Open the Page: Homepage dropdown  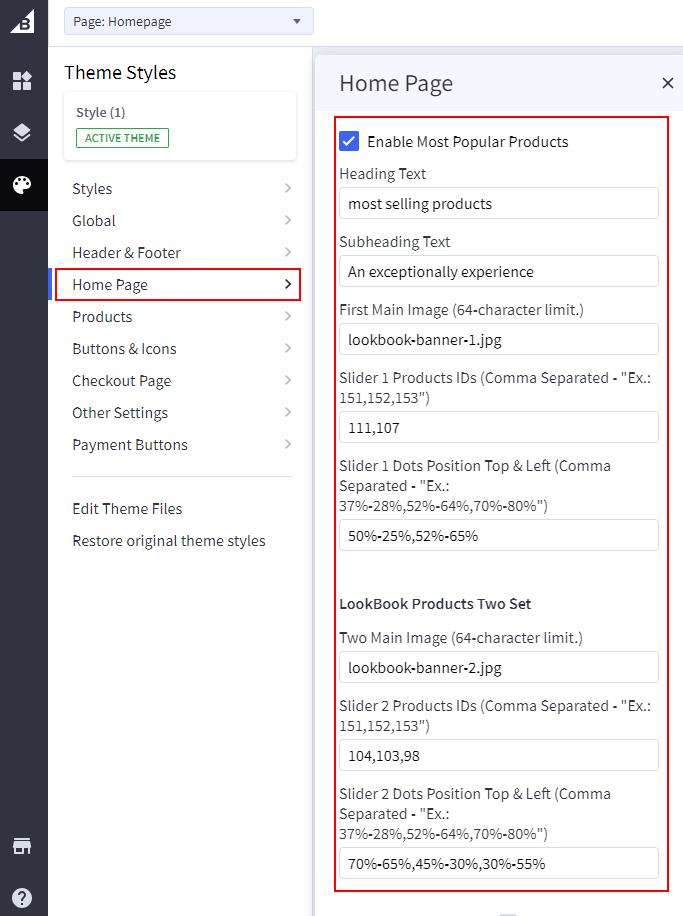click(188, 21)
